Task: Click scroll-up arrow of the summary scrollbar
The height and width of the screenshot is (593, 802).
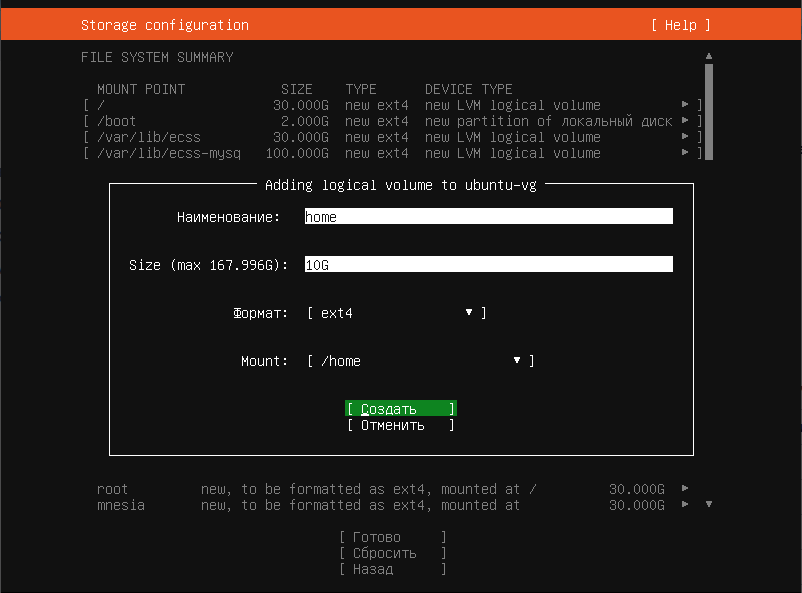Action: pos(709,56)
